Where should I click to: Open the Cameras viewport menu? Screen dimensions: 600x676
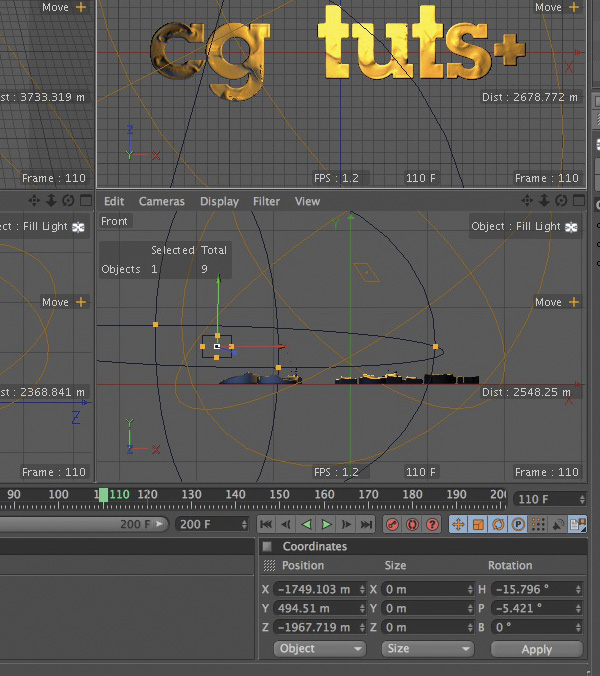click(162, 201)
